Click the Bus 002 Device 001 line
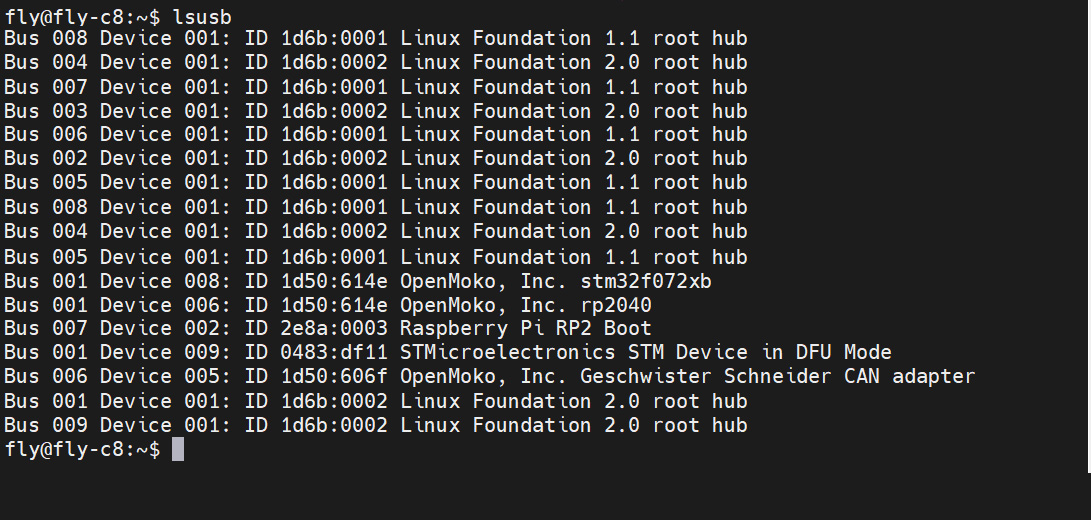Image resolution: width=1091 pixels, height=520 pixels. coord(375,158)
